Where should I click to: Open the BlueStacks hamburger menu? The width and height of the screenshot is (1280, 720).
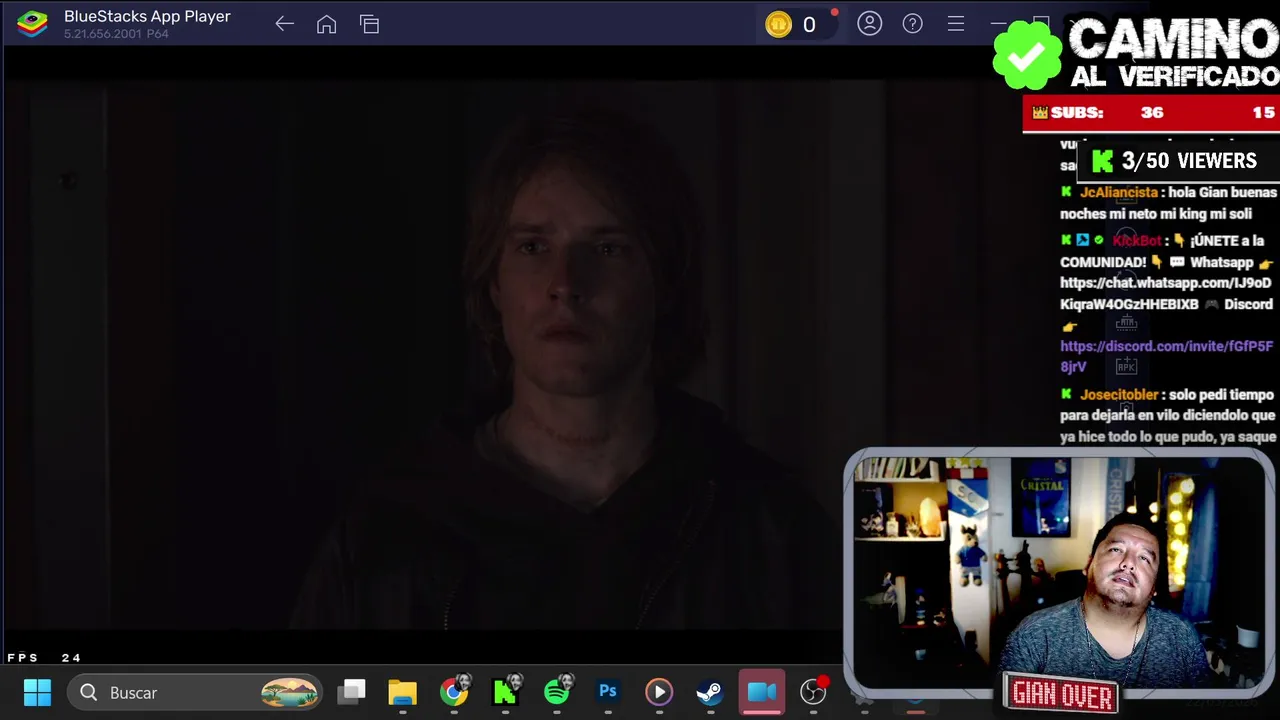[x=955, y=23]
